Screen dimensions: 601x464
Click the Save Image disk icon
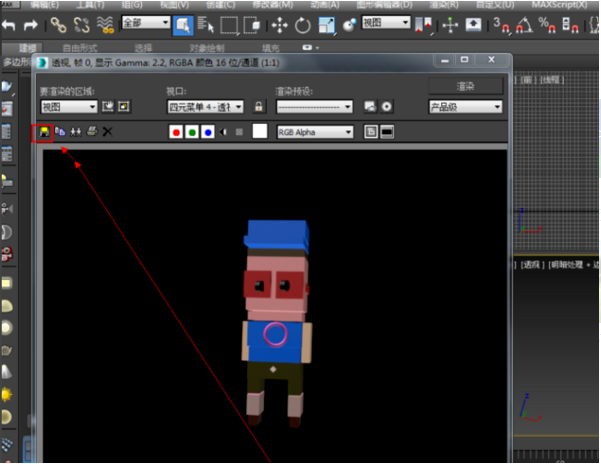44,133
